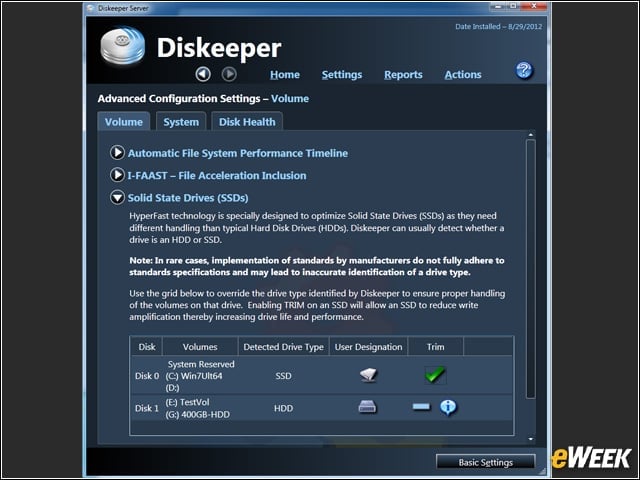The height and width of the screenshot is (480, 640).
Task: Expand Automatic File System Performance Timeline section
Action: [x=117, y=153]
